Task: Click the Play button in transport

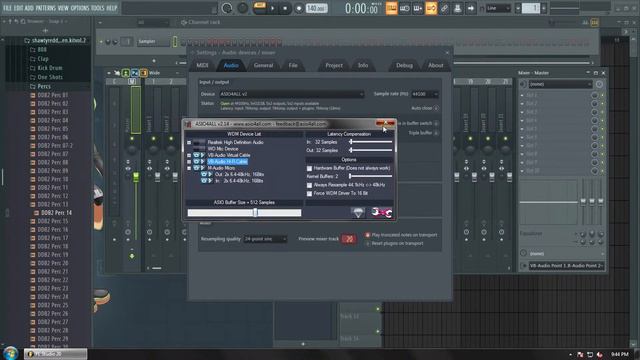Action: 273,8
